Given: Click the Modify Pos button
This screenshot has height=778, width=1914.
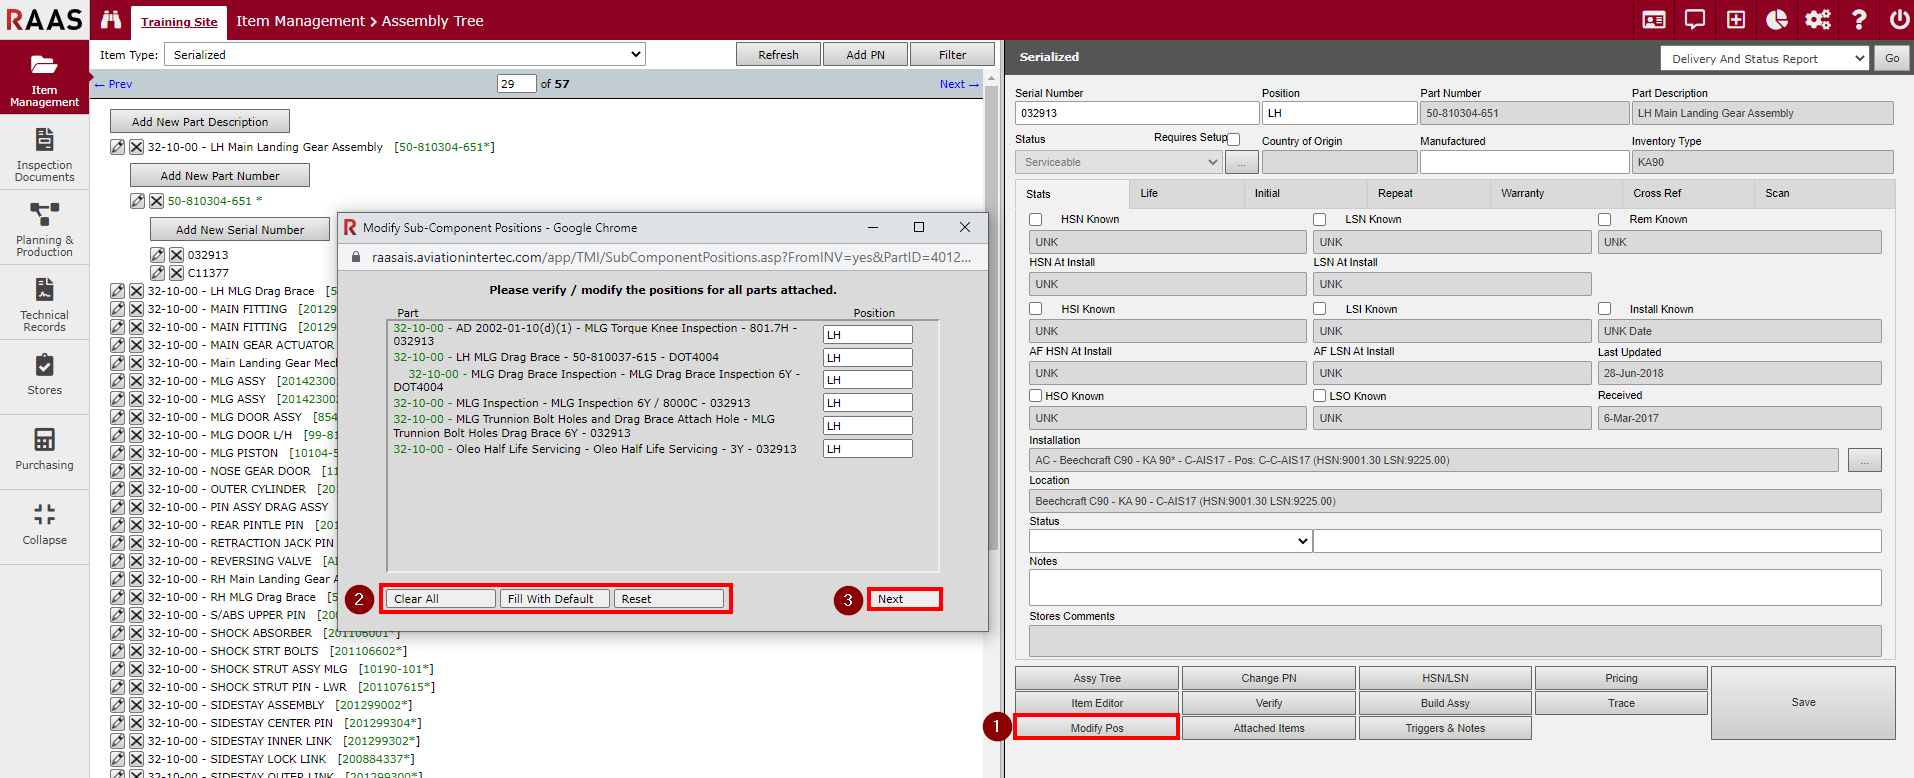Looking at the screenshot, I should pyautogui.click(x=1096, y=728).
